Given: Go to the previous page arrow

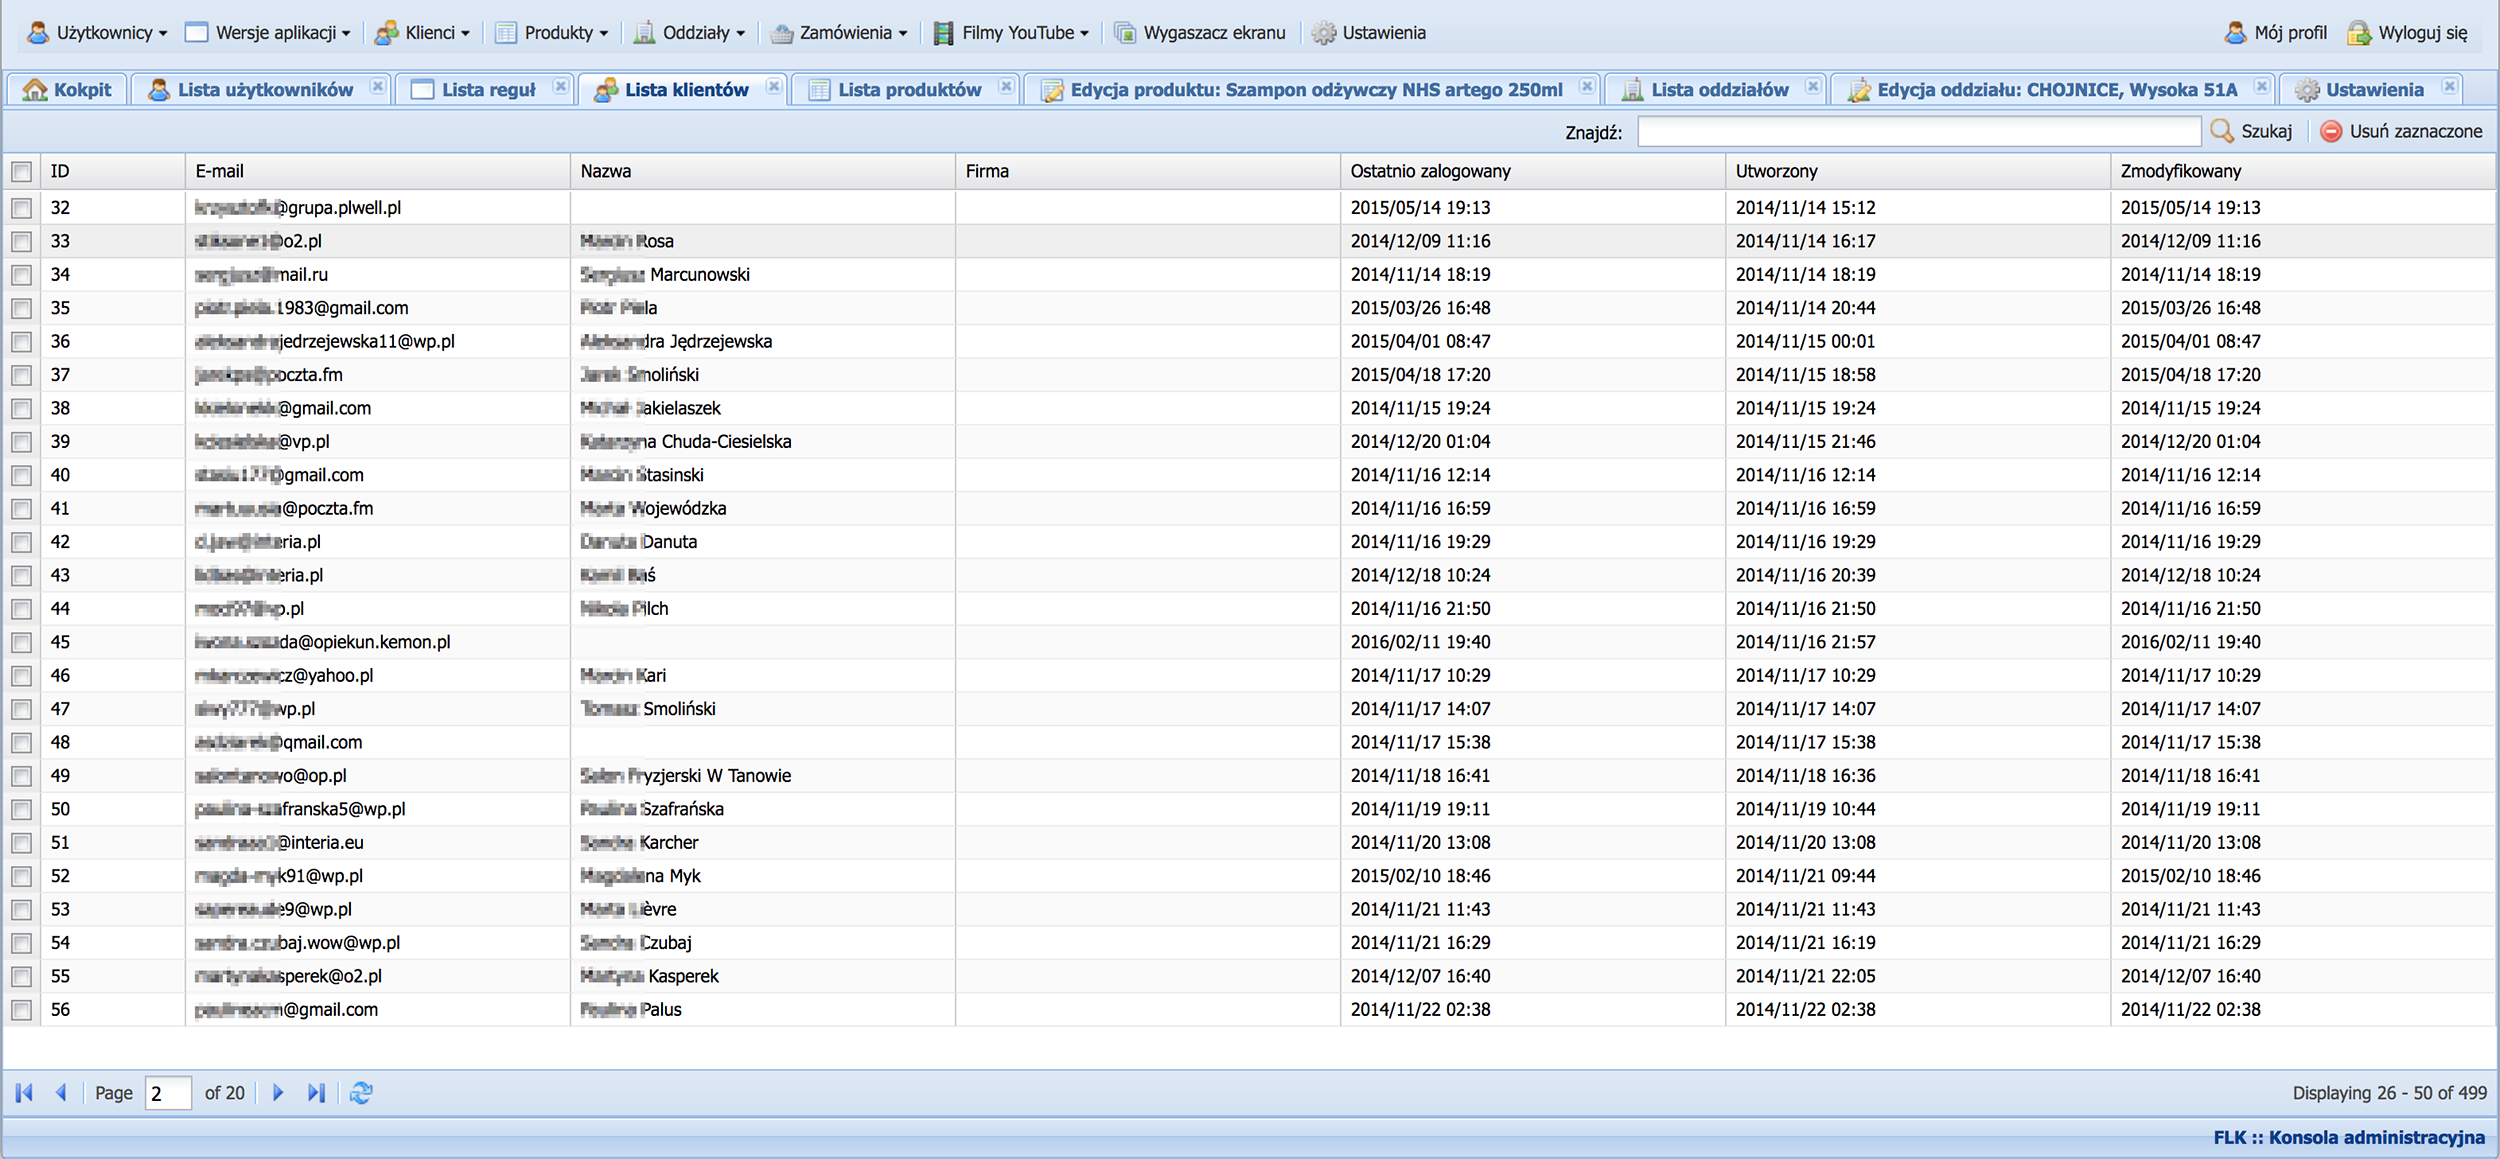Looking at the screenshot, I should [62, 1093].
